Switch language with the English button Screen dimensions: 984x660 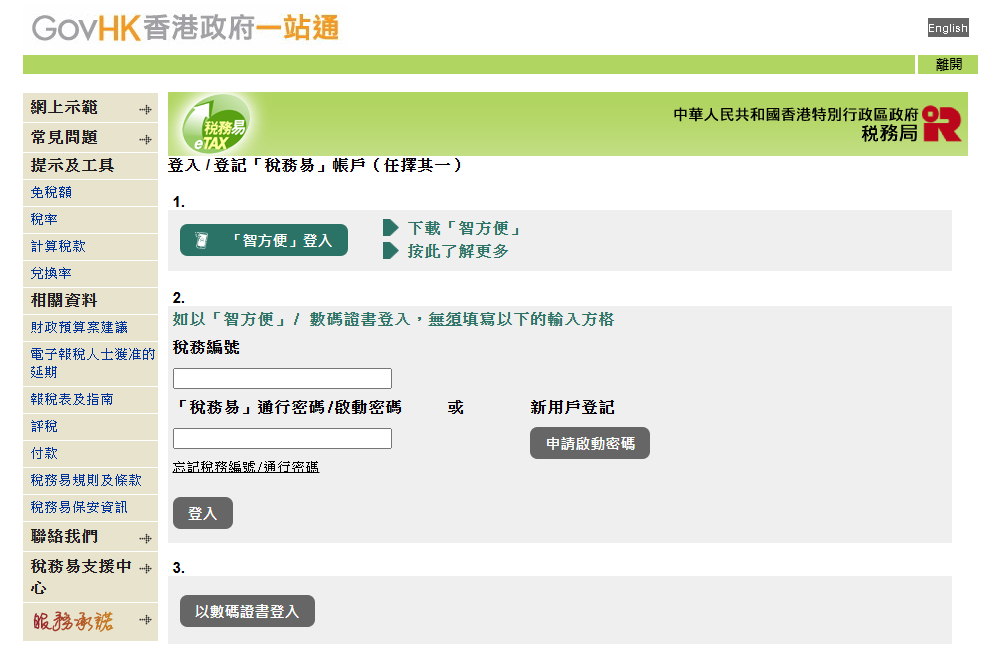coord(947,28)
